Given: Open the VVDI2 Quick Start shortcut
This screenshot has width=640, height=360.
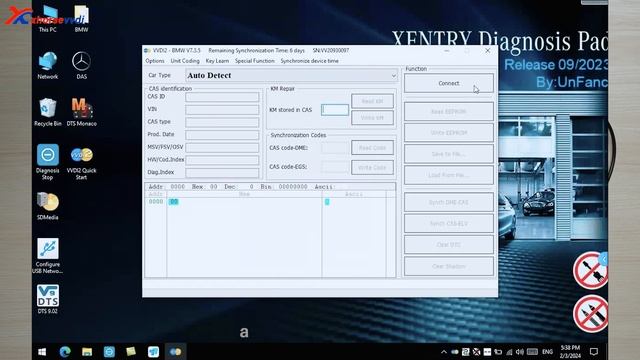Looking at the screenshot, I should [x=81, y=162].
